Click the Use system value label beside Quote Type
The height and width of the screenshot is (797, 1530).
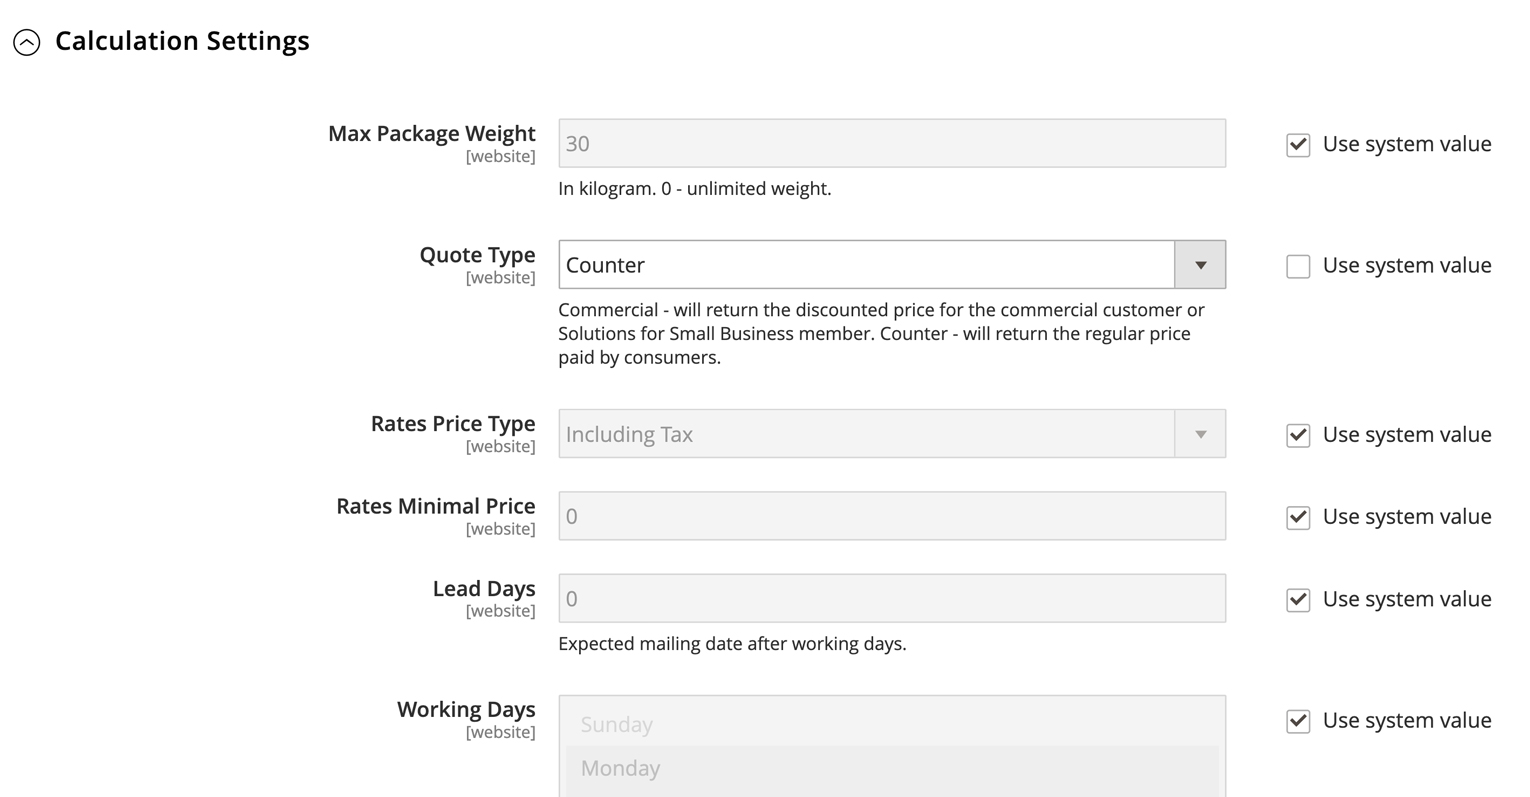1406,266
